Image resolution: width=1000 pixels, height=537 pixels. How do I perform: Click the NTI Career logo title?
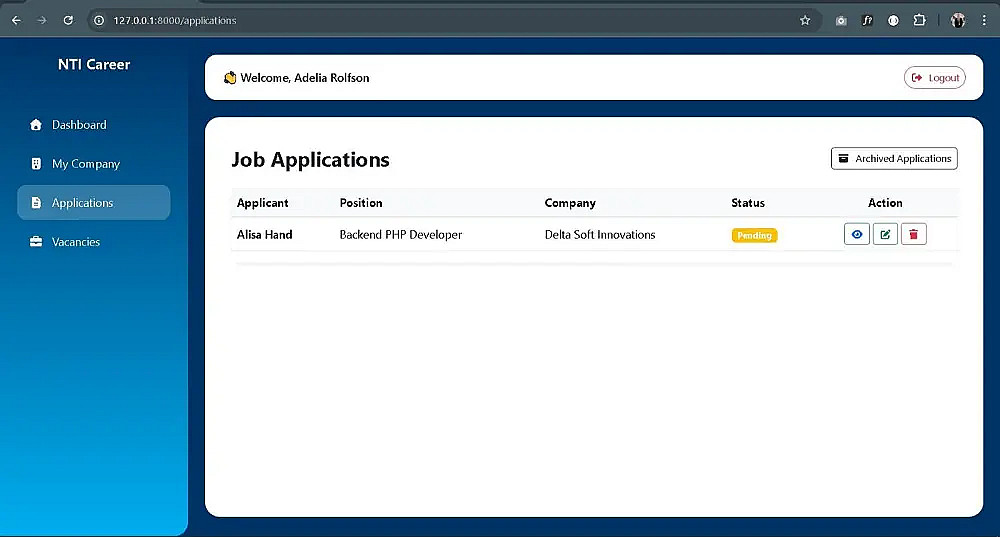[94, 64]
